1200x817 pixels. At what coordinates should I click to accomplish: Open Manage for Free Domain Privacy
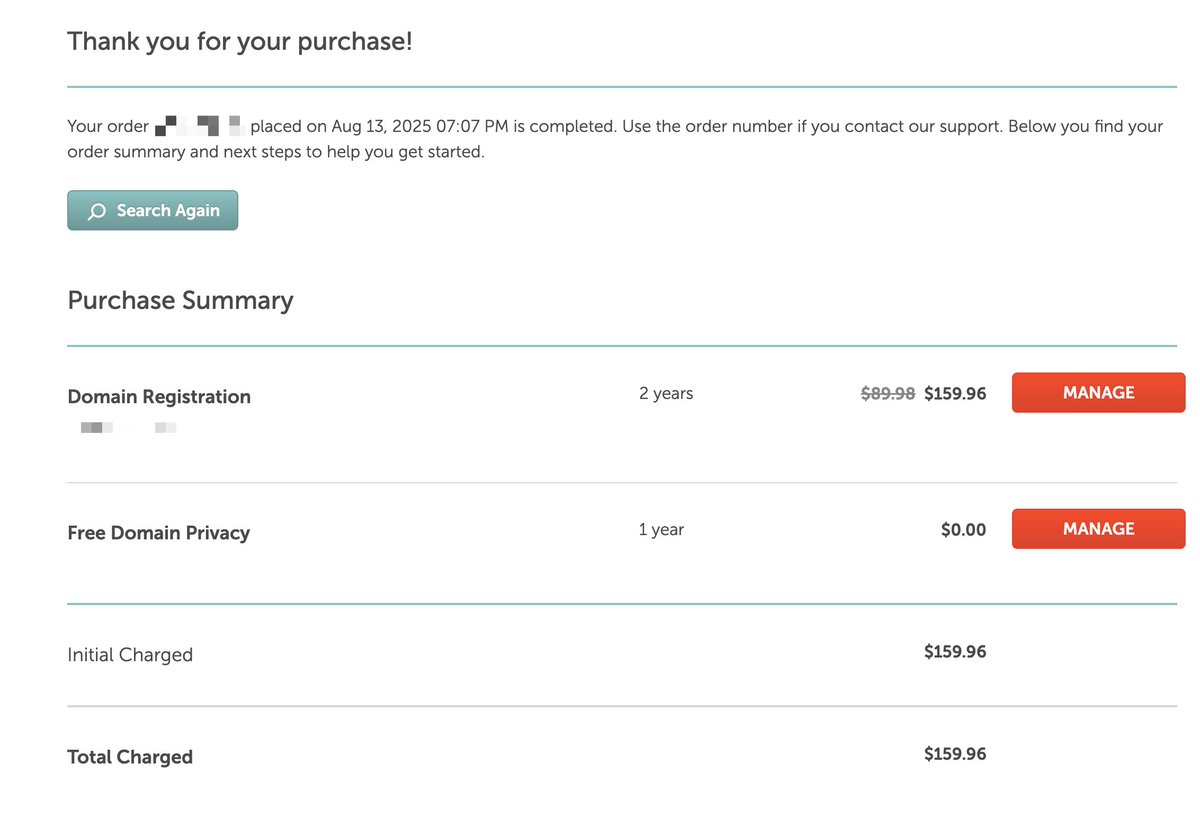coord(1098,529)
